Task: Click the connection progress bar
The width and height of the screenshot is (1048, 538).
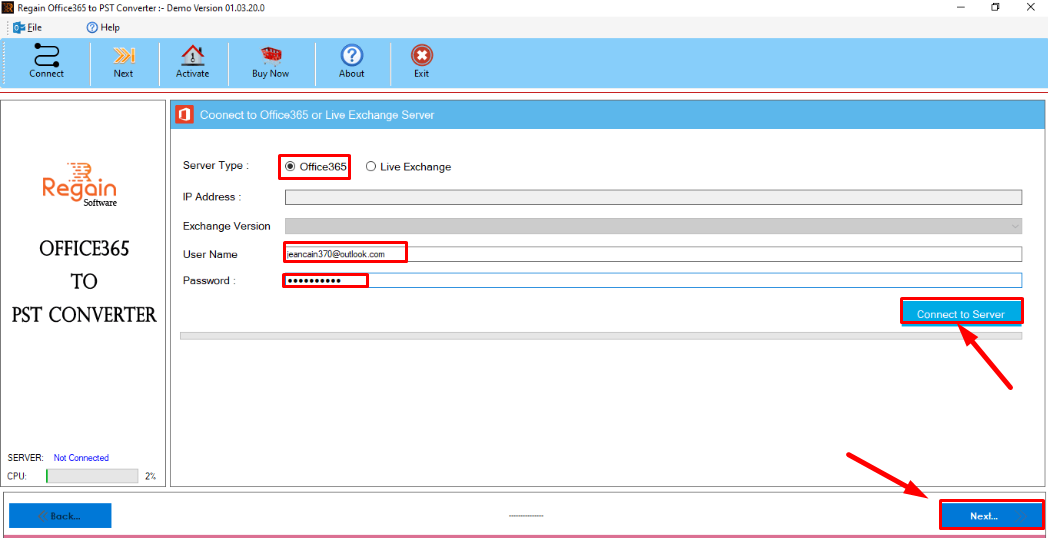Action: click(601, 335)
